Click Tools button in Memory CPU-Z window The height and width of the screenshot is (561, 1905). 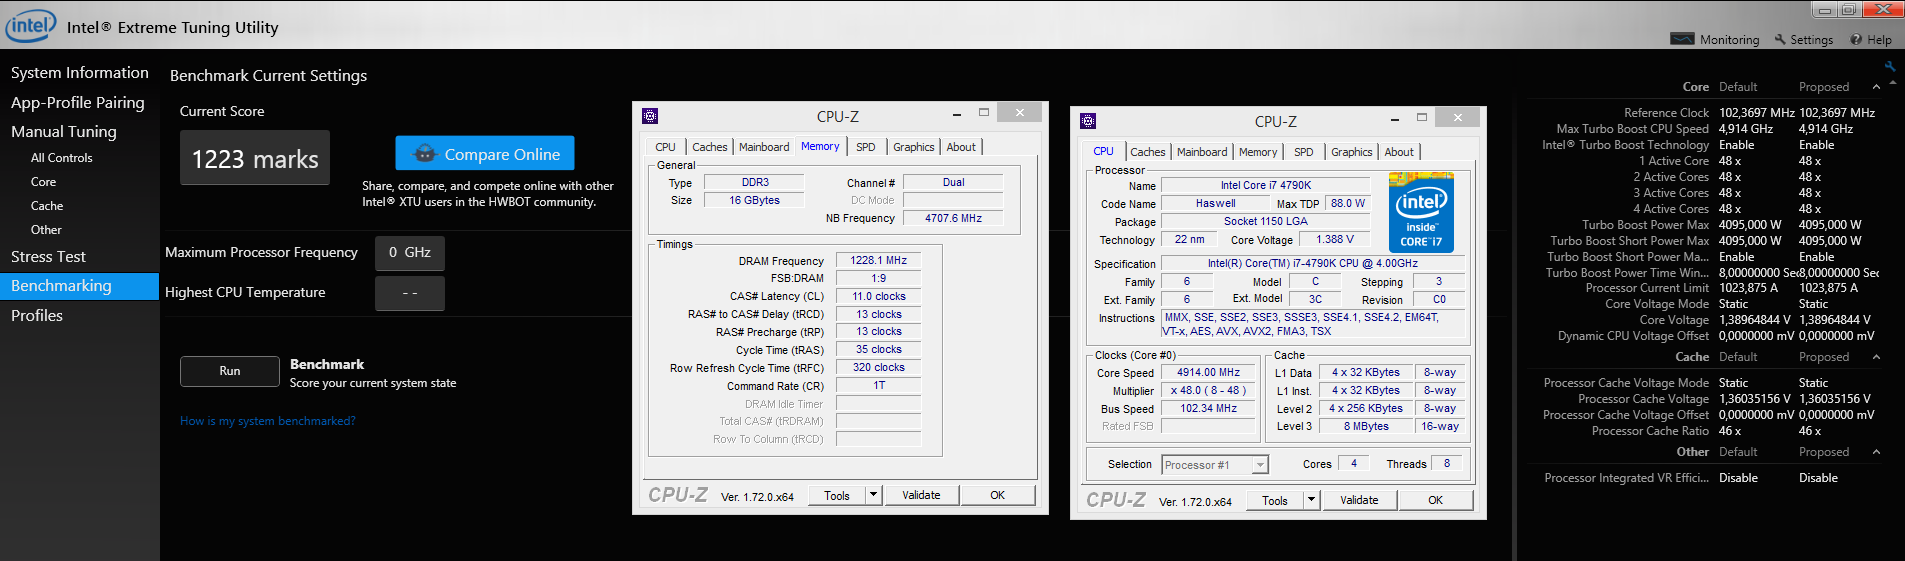pyautogui.click(x=837, y=495)
